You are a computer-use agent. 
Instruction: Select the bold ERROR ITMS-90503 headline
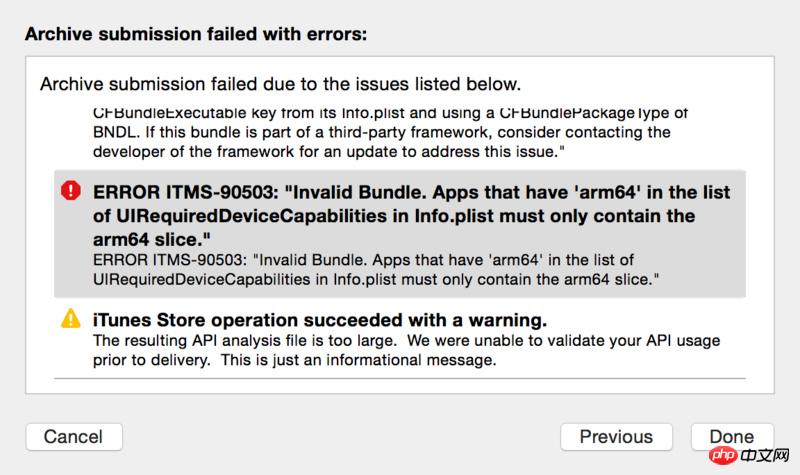pyautogui.click(x=411, y=192)
